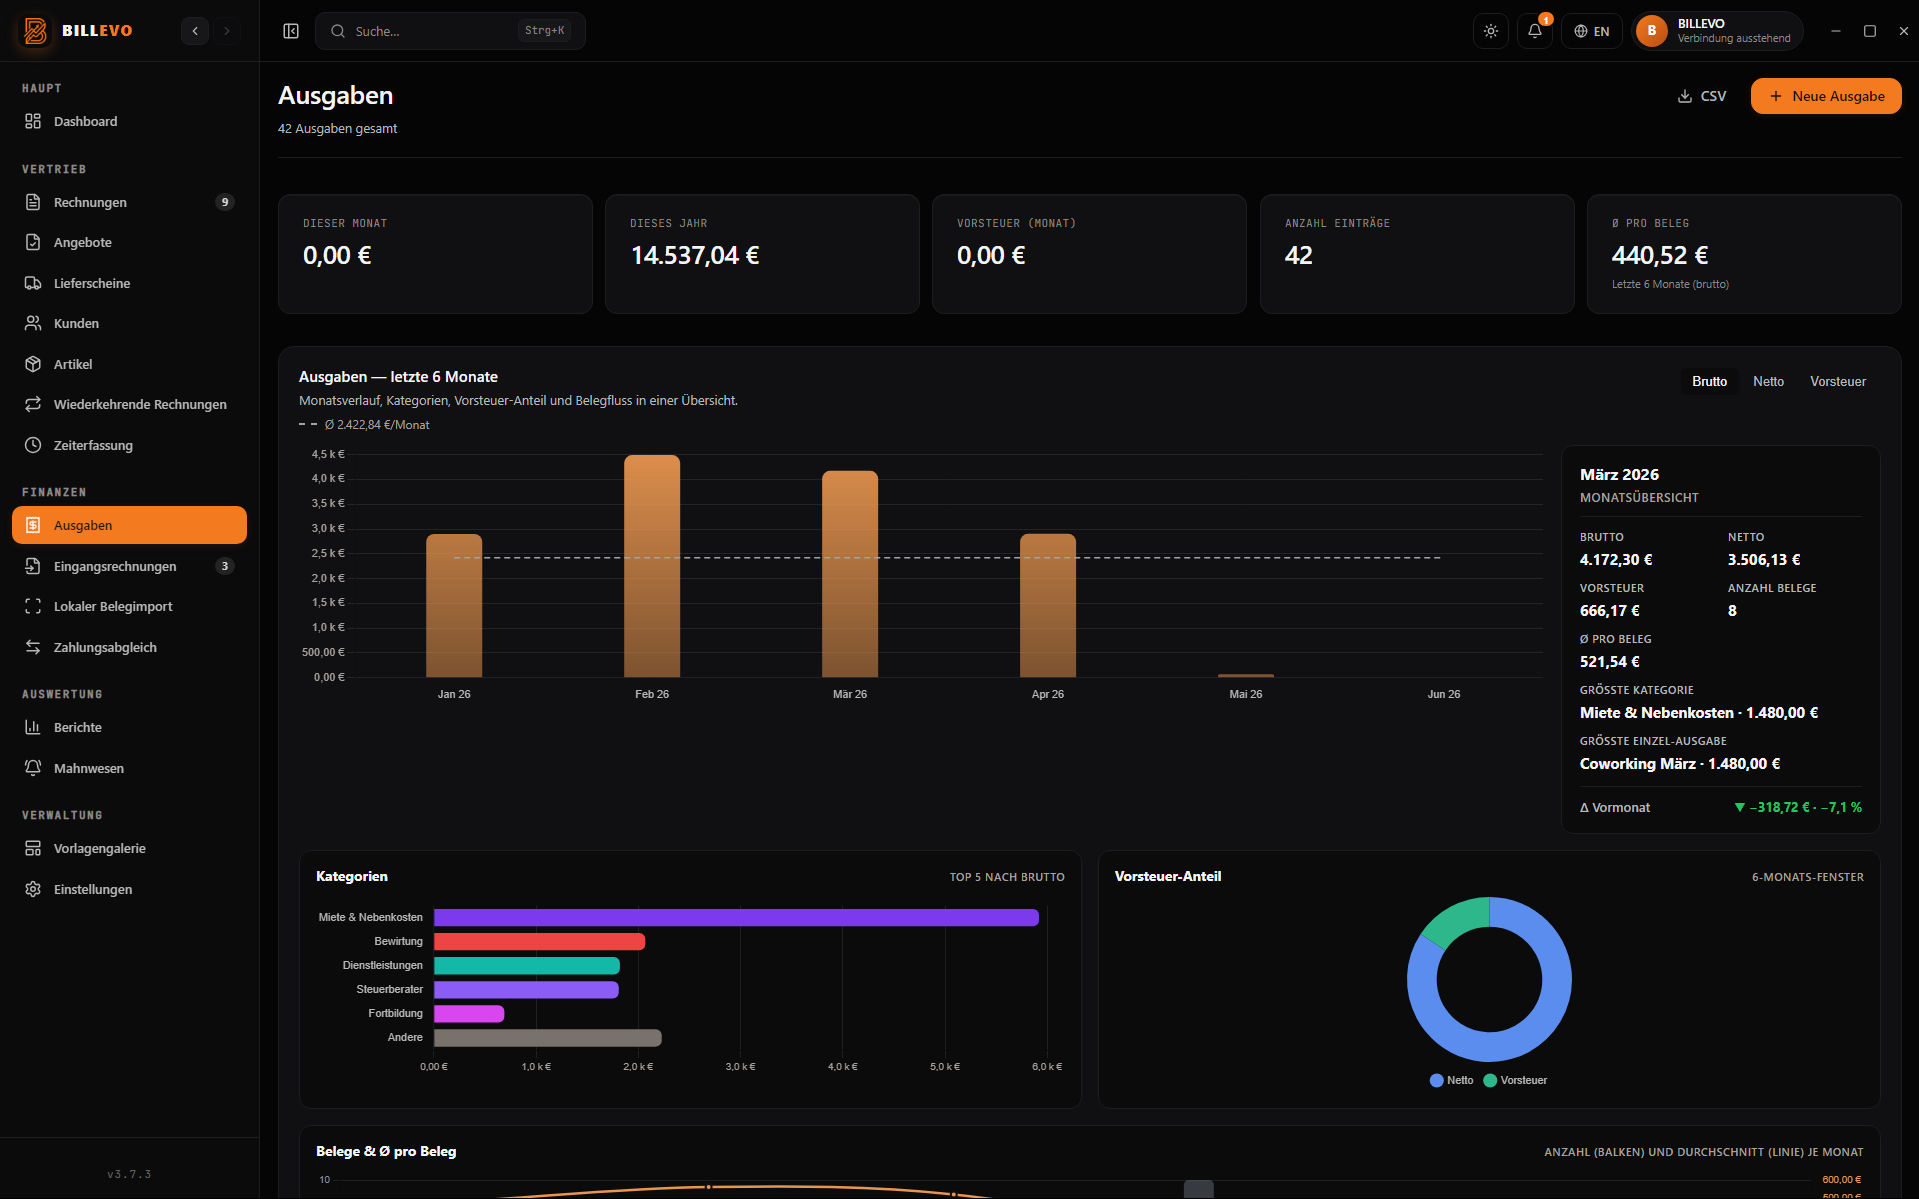Viewport: 1919px width, 1199px height.
Task: Click the Einstellungen gear icon
Action: pos(33,889)
